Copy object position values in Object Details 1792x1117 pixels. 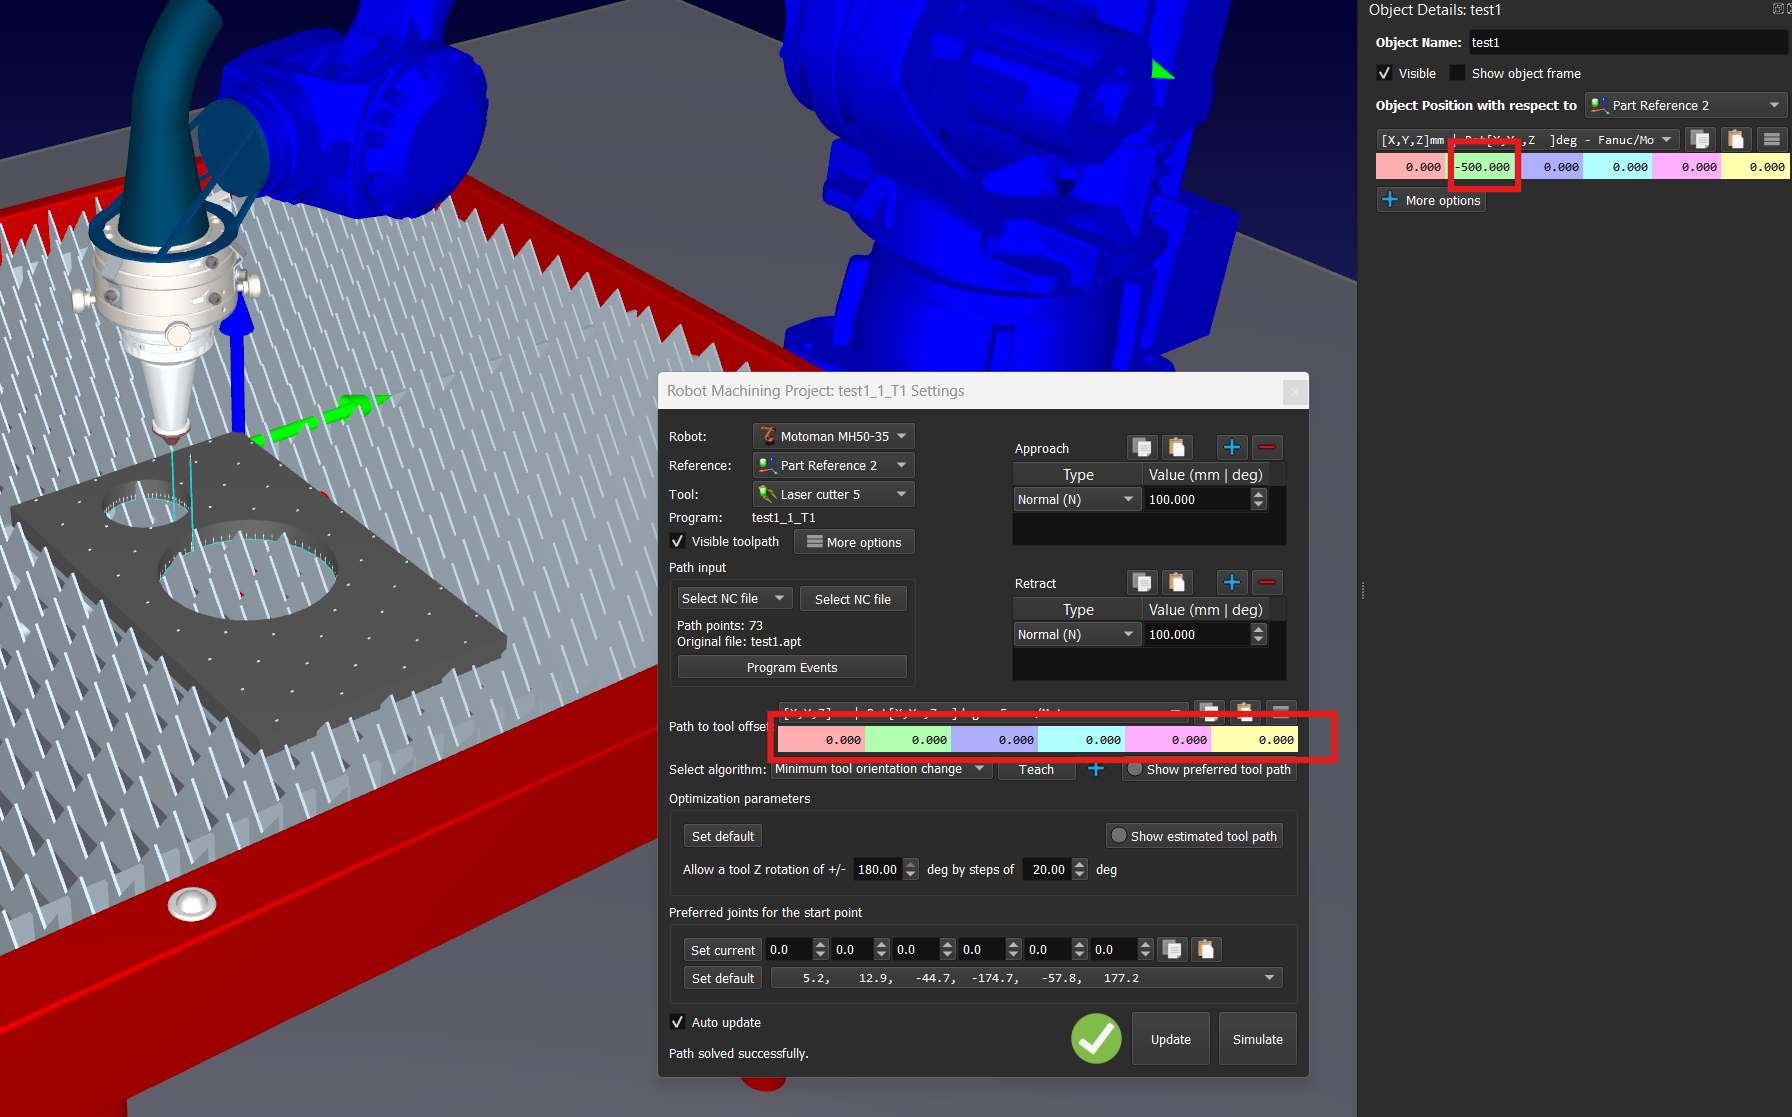tap(1699, 139)
